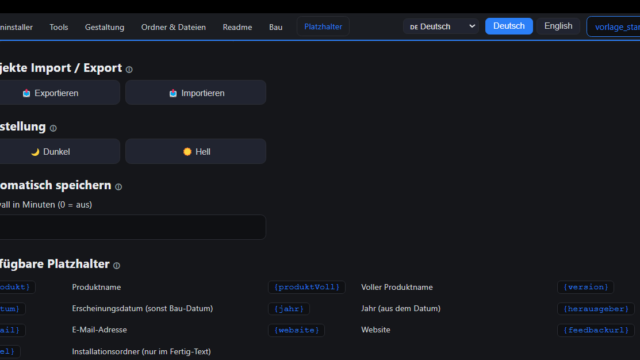Activate the Dunkel dark theme
640x360 pixels.
60,151
